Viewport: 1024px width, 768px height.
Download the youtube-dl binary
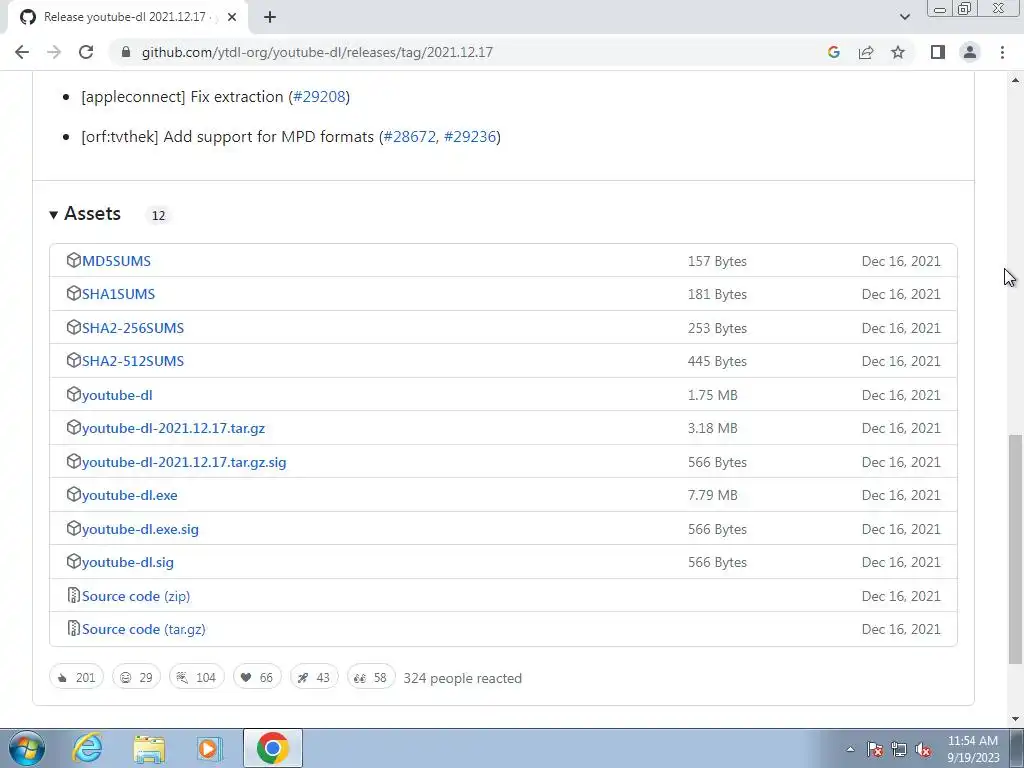tap(117, 395)
